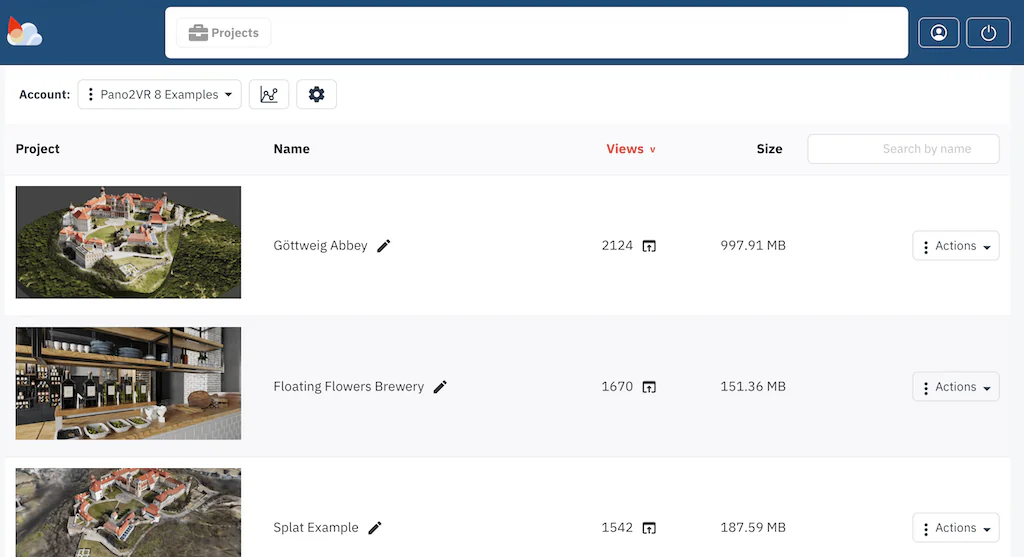Open the Splat Example thumbnail
Screen dimensions: 1024x557
pyautogui.click(x=128, y=513)
